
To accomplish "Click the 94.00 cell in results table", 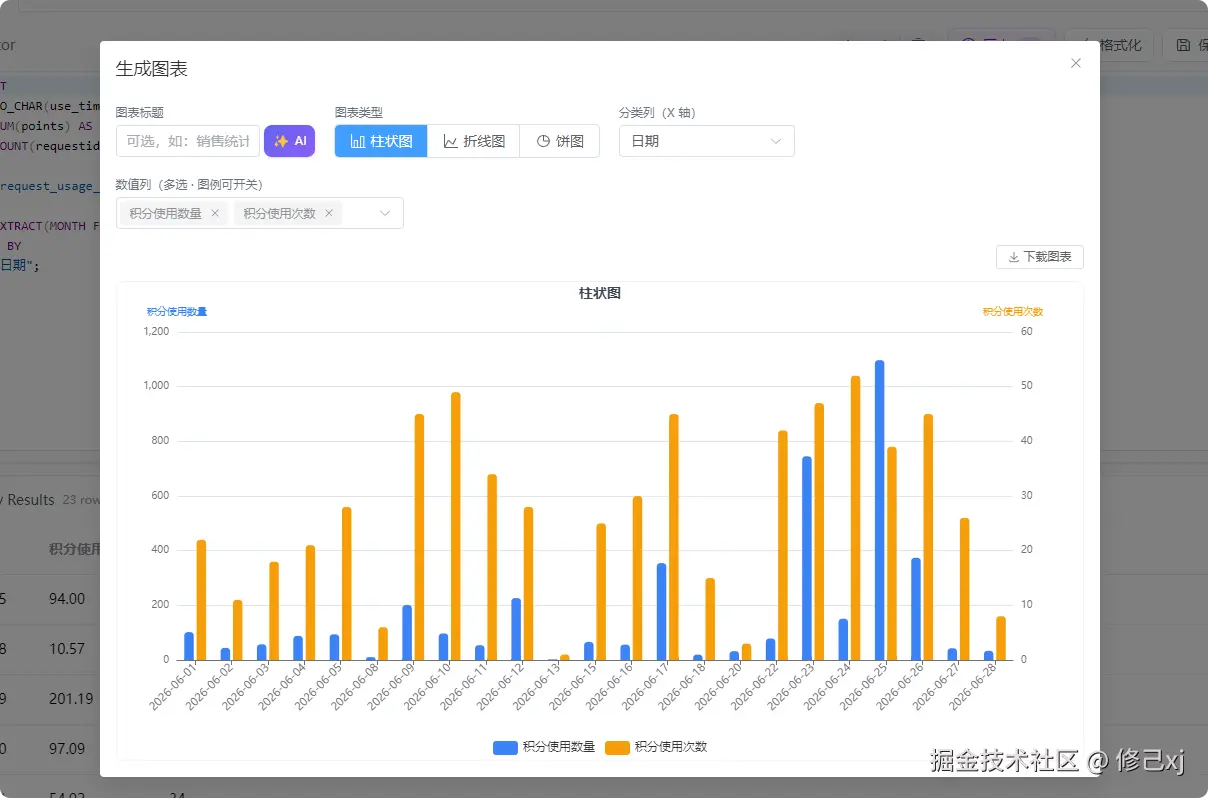I will [67, 599].
